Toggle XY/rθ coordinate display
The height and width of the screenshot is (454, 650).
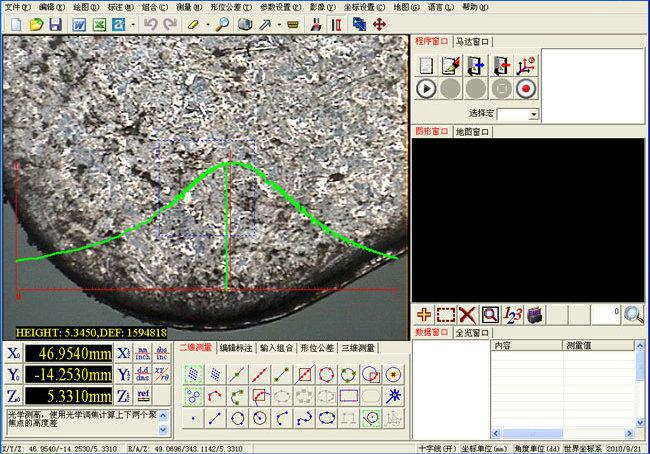coord(161,374)
